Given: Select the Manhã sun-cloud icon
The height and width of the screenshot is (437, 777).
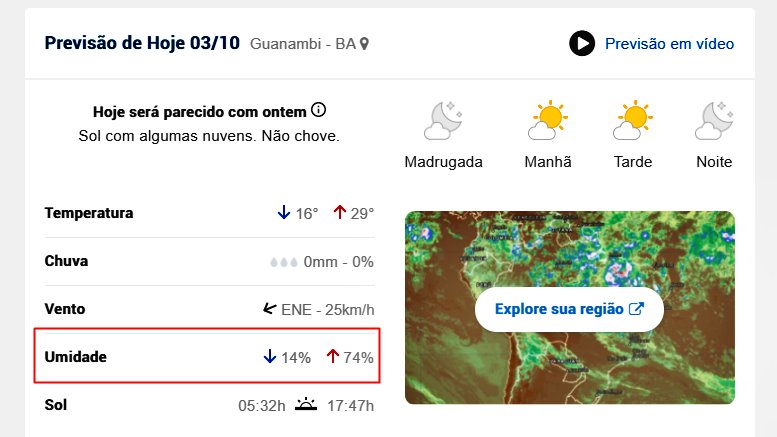Looking at the screenshot, I should click(548, 120).
